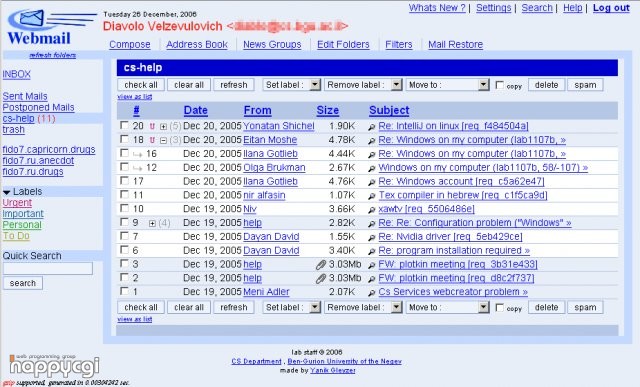This screenshot has width=640, height=387.
Task: Enable the top copy checkbox
Action: coord(499,85)
